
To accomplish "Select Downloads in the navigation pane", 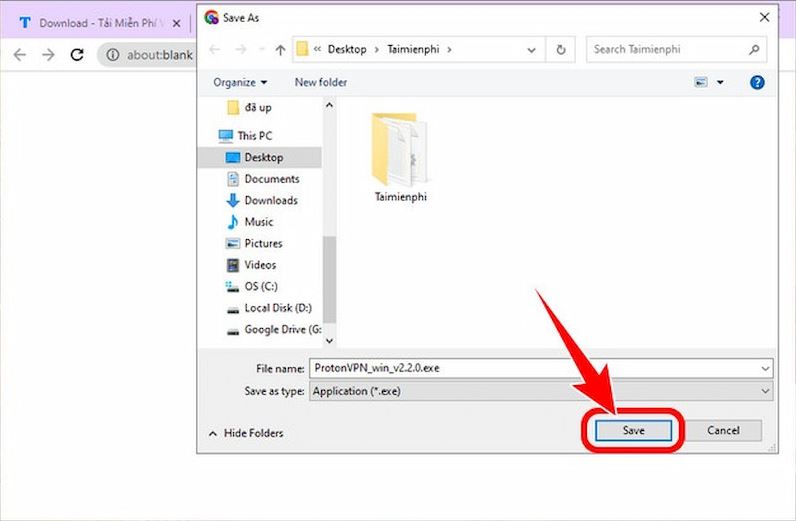I will [270, 200].
